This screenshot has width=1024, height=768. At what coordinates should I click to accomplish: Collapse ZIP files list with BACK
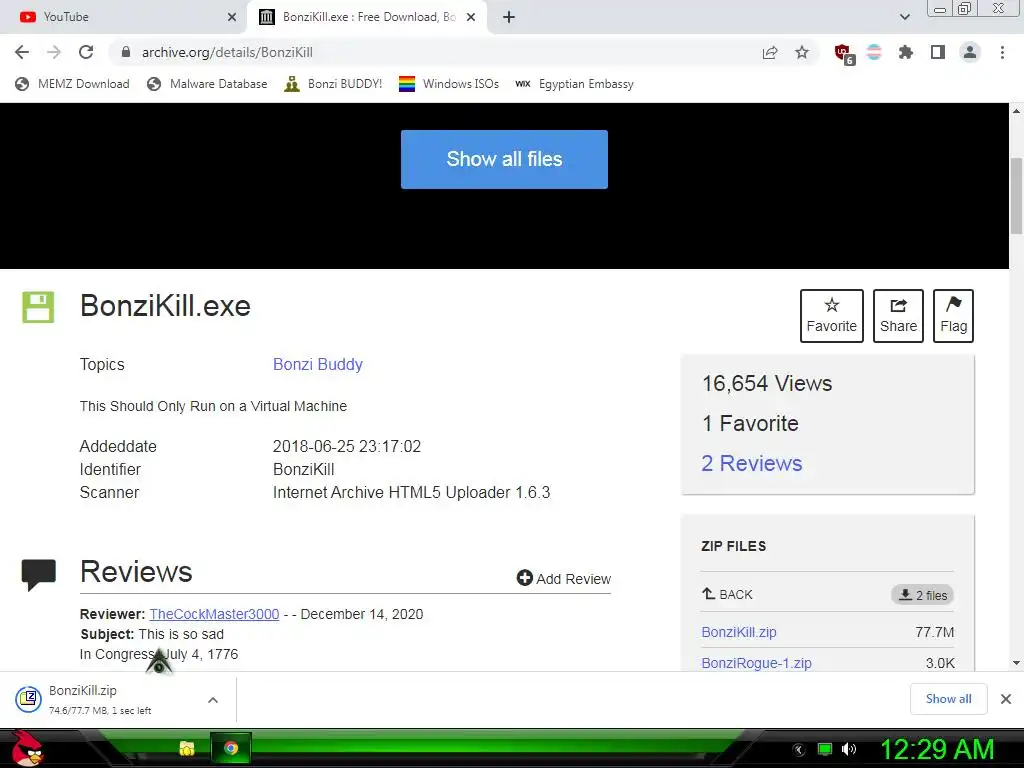click(727, 594)
